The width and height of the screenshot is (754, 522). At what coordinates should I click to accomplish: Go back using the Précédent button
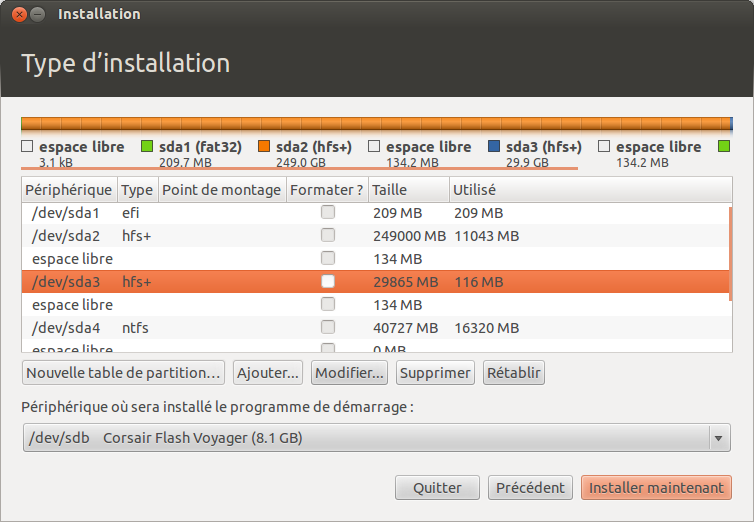[x=530, y=488]
